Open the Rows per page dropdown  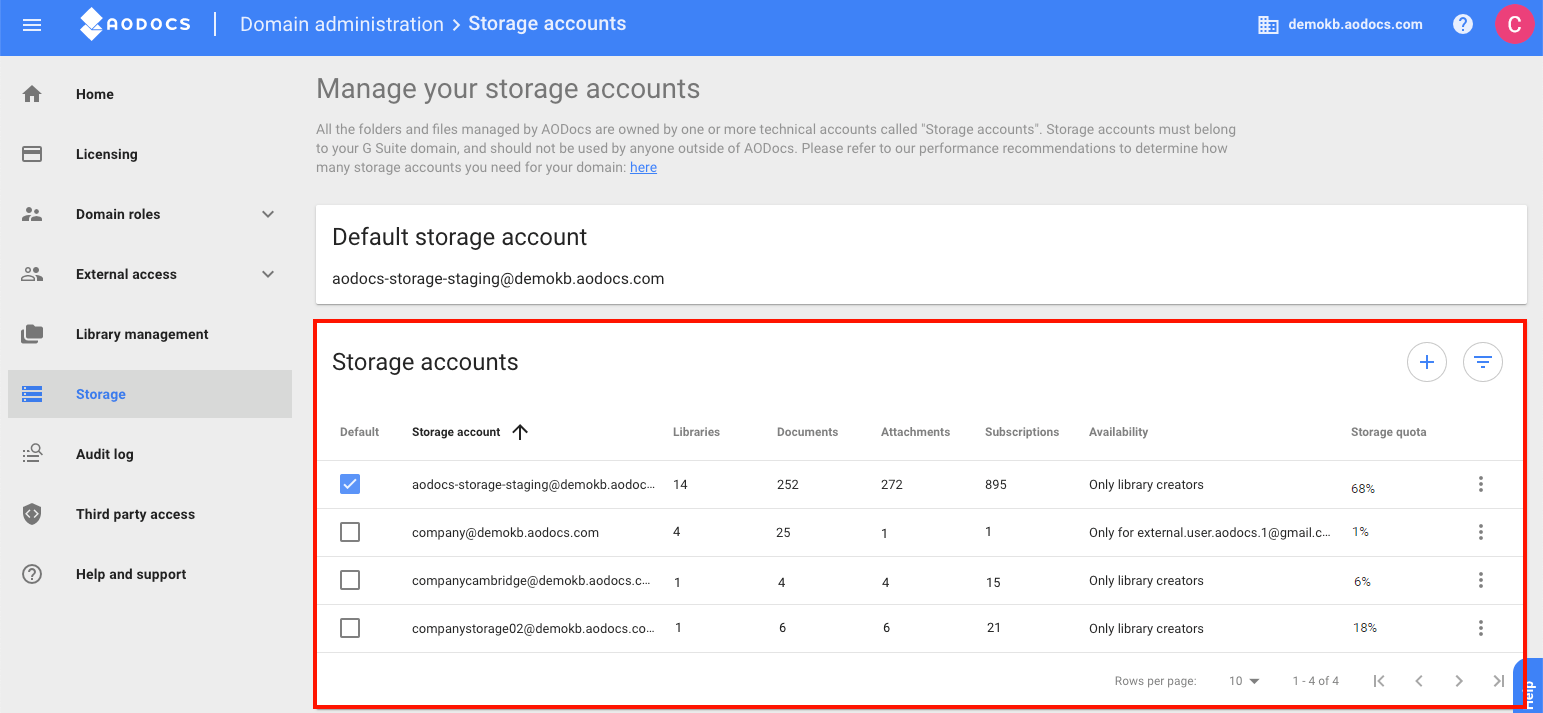pos(1242,680)
